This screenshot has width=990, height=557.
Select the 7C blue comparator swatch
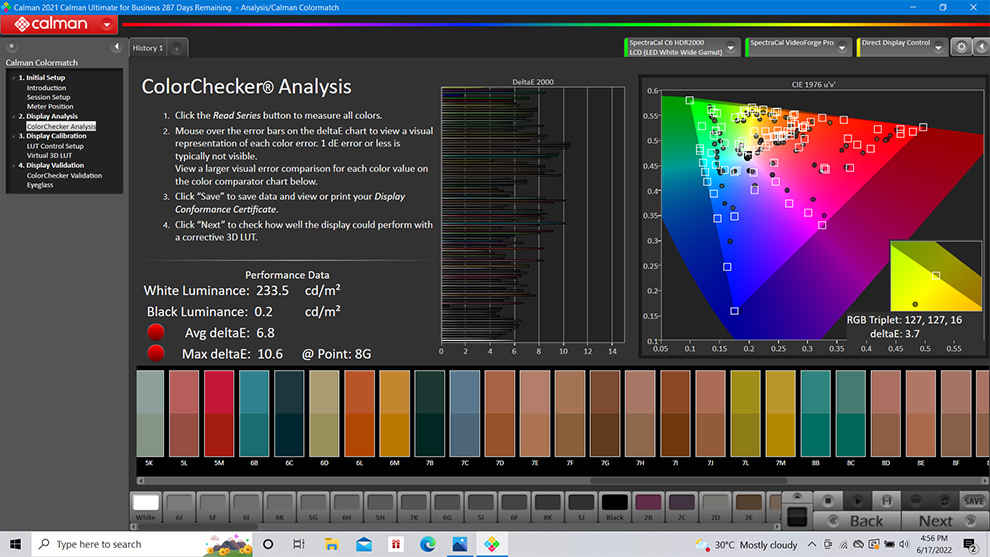tap(465, 413)
